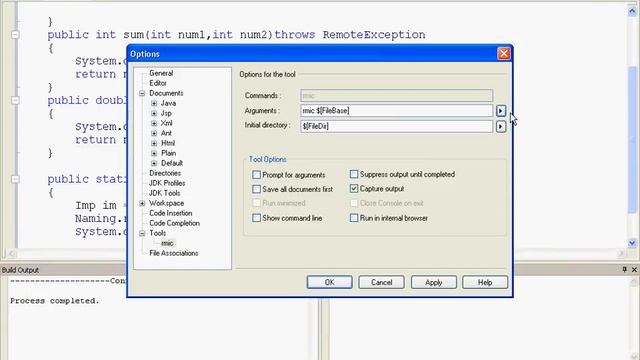
Task: Select the Documents tree label
Action: coord(166,93)
